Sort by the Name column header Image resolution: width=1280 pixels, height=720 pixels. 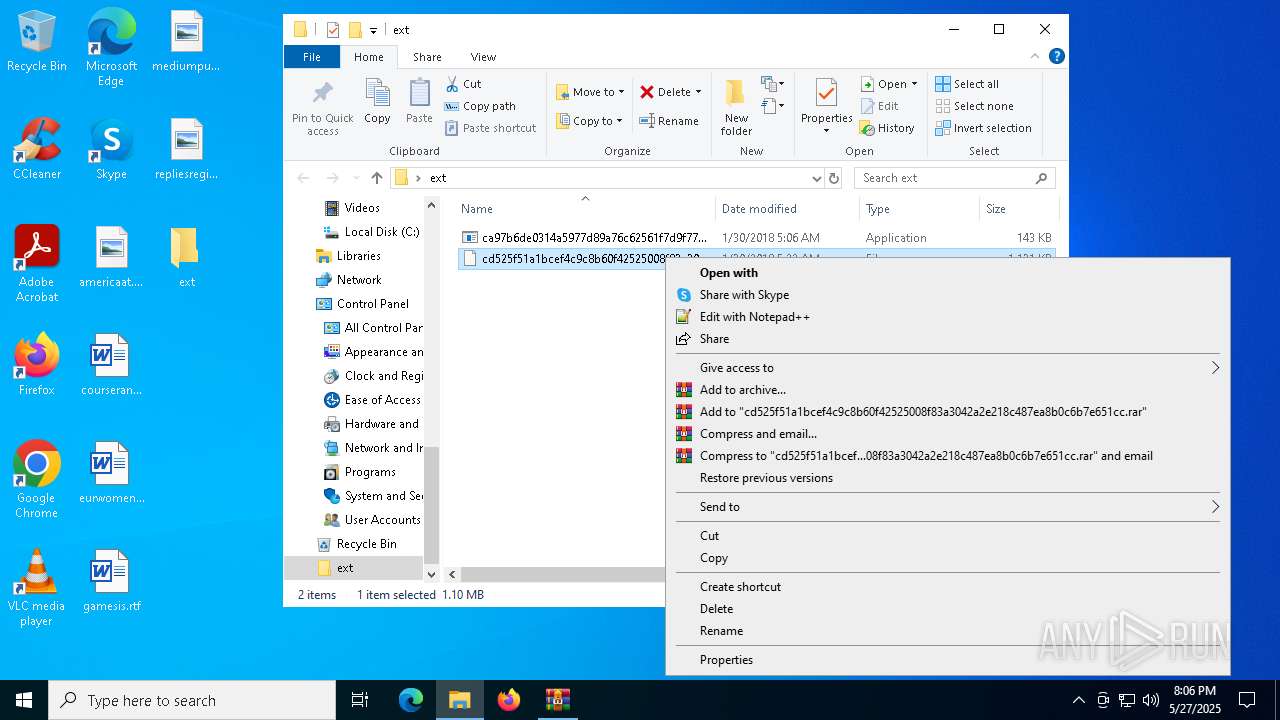point(586,209)
